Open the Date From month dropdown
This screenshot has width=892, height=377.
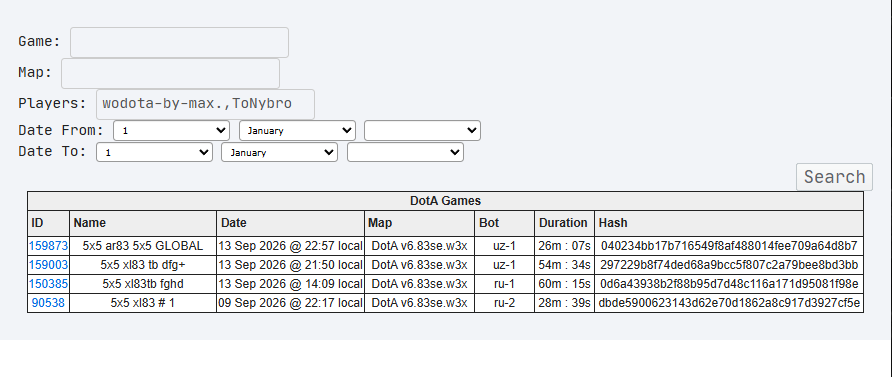(x=298, y=130)
